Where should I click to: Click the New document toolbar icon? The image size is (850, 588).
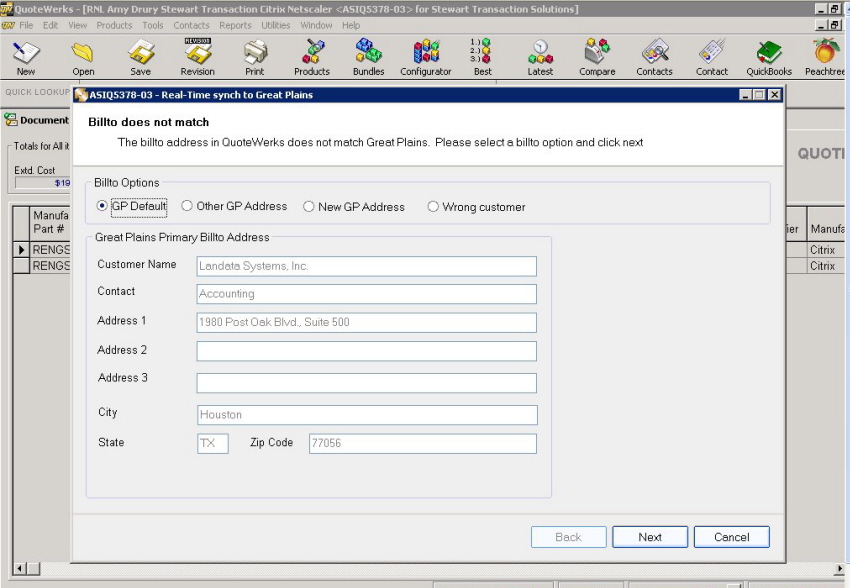tap(25, 57)
